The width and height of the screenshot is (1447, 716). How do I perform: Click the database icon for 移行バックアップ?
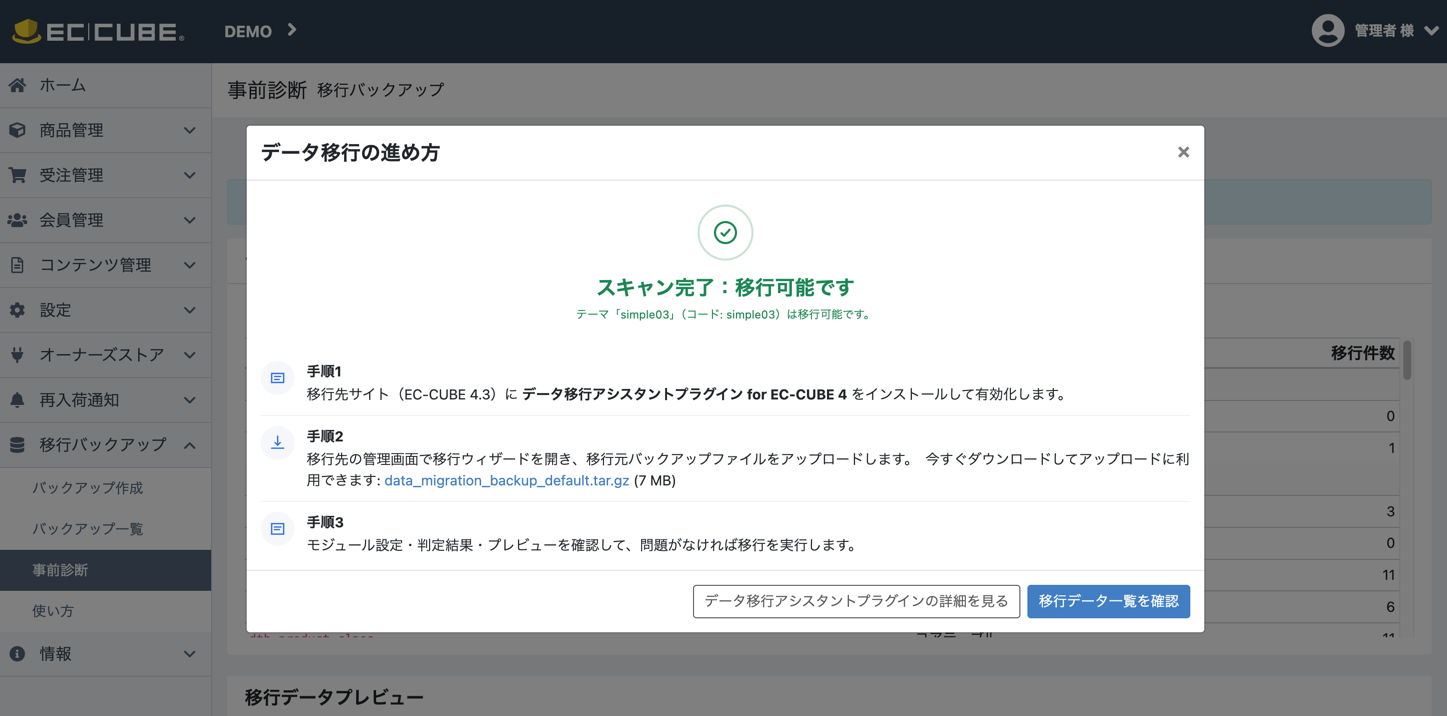17,445
